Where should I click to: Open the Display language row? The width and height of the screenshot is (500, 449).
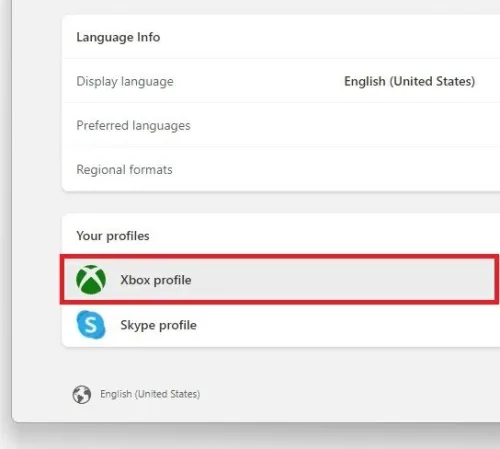281,81
